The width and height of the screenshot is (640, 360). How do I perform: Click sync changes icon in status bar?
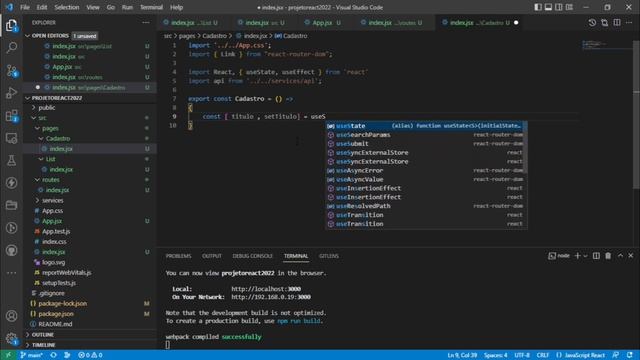53,355
